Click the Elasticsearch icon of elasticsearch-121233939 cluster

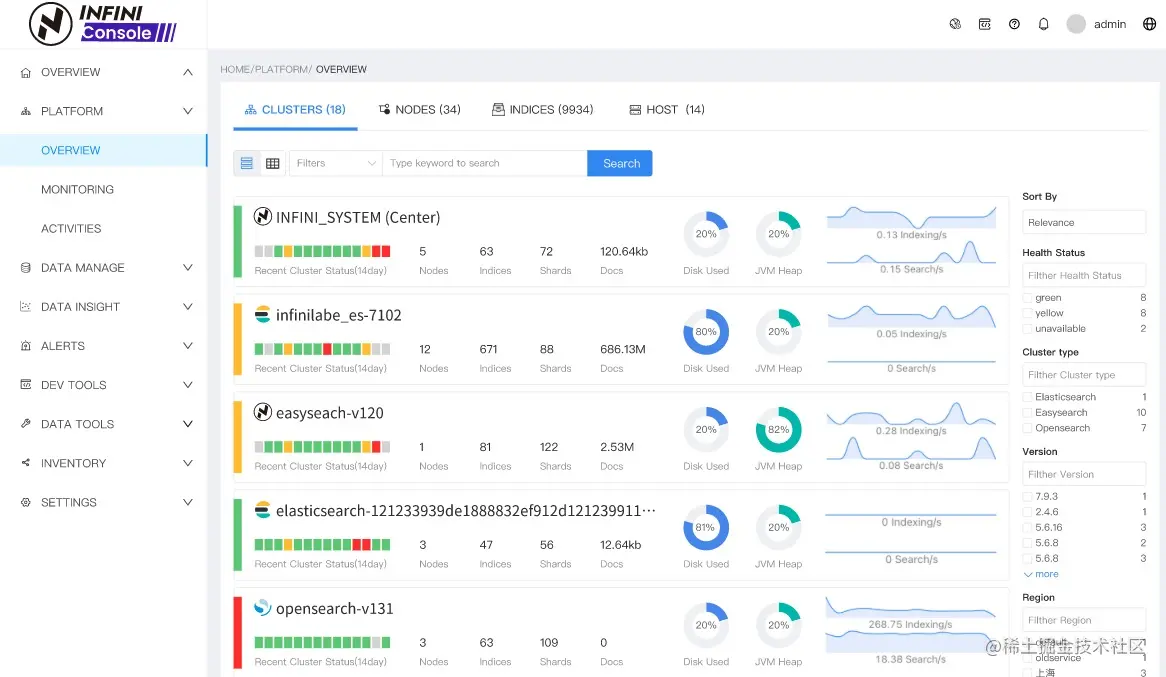click(x=262, y=510)
